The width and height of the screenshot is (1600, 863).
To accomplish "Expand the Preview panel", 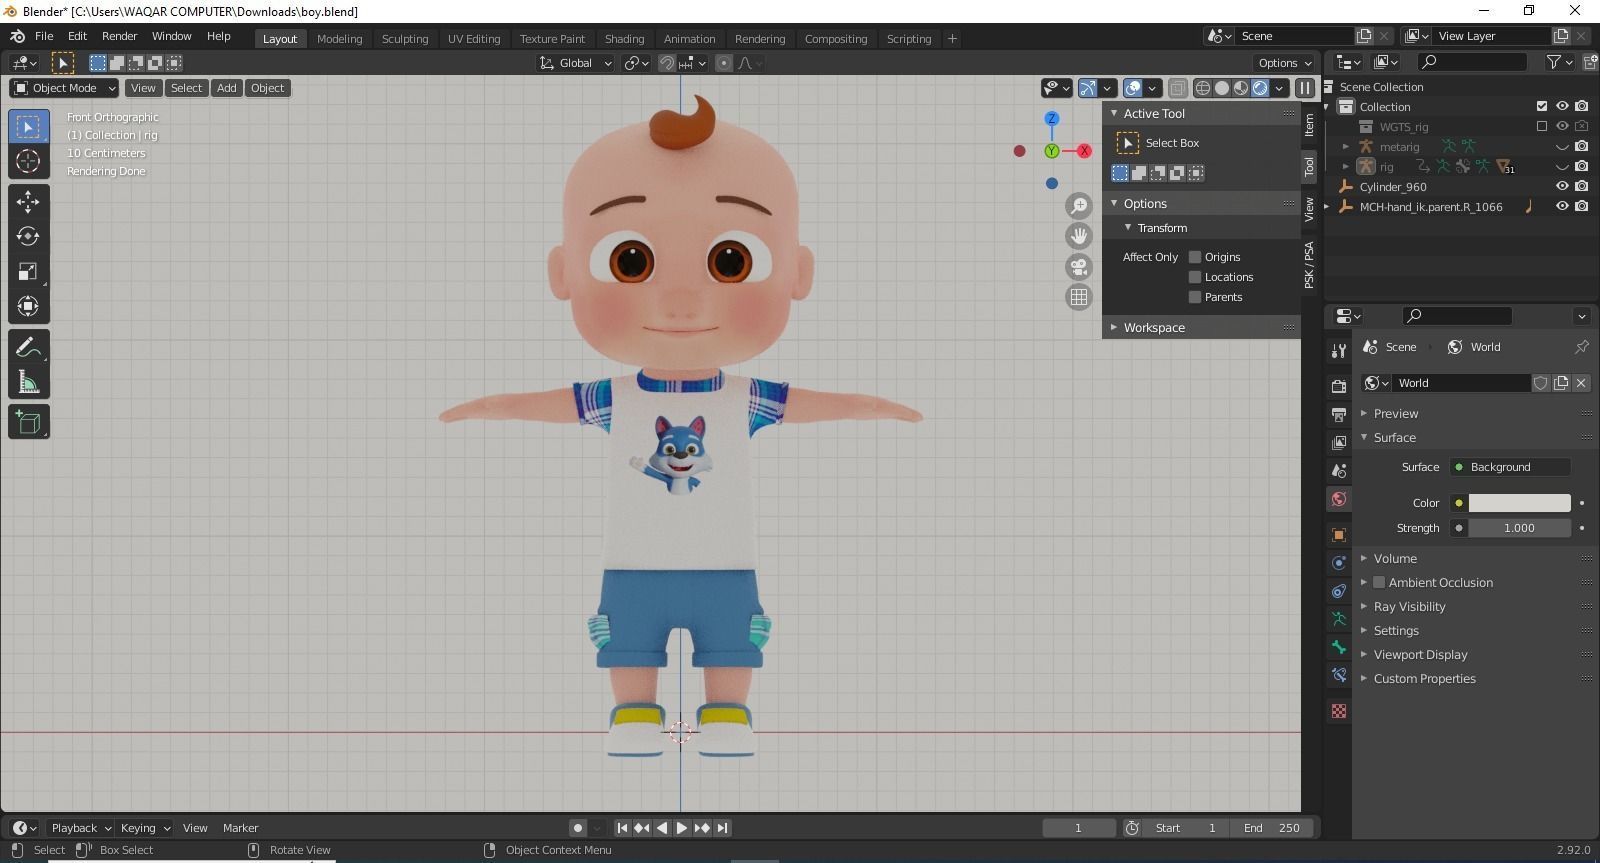I will [1395, 413].
